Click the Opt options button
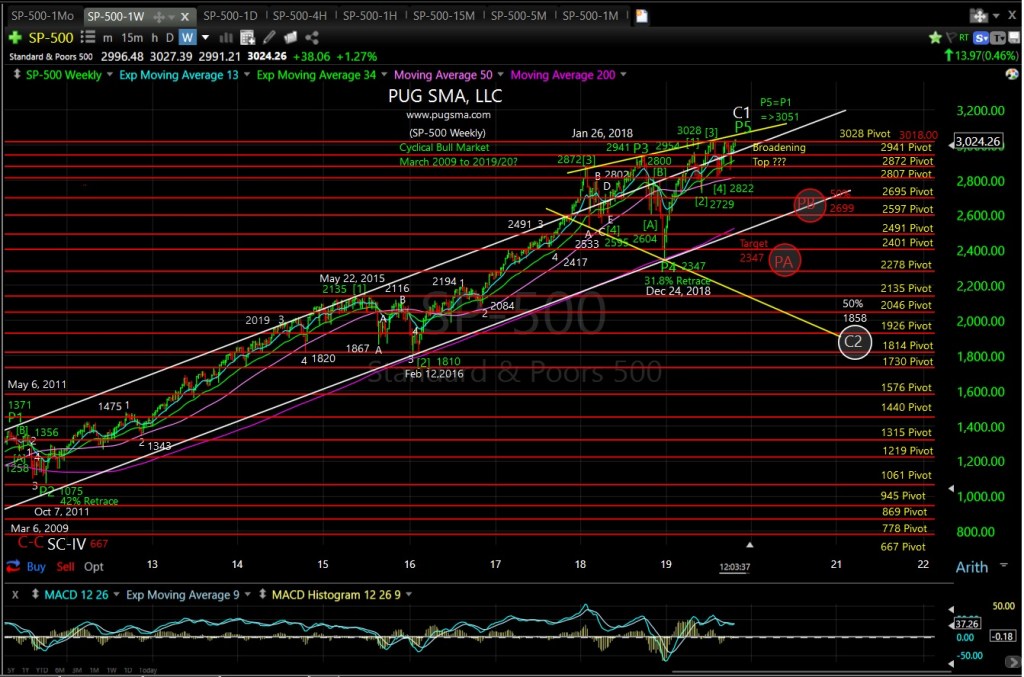This screenshot has height=677, width=1024. (93, 567)
